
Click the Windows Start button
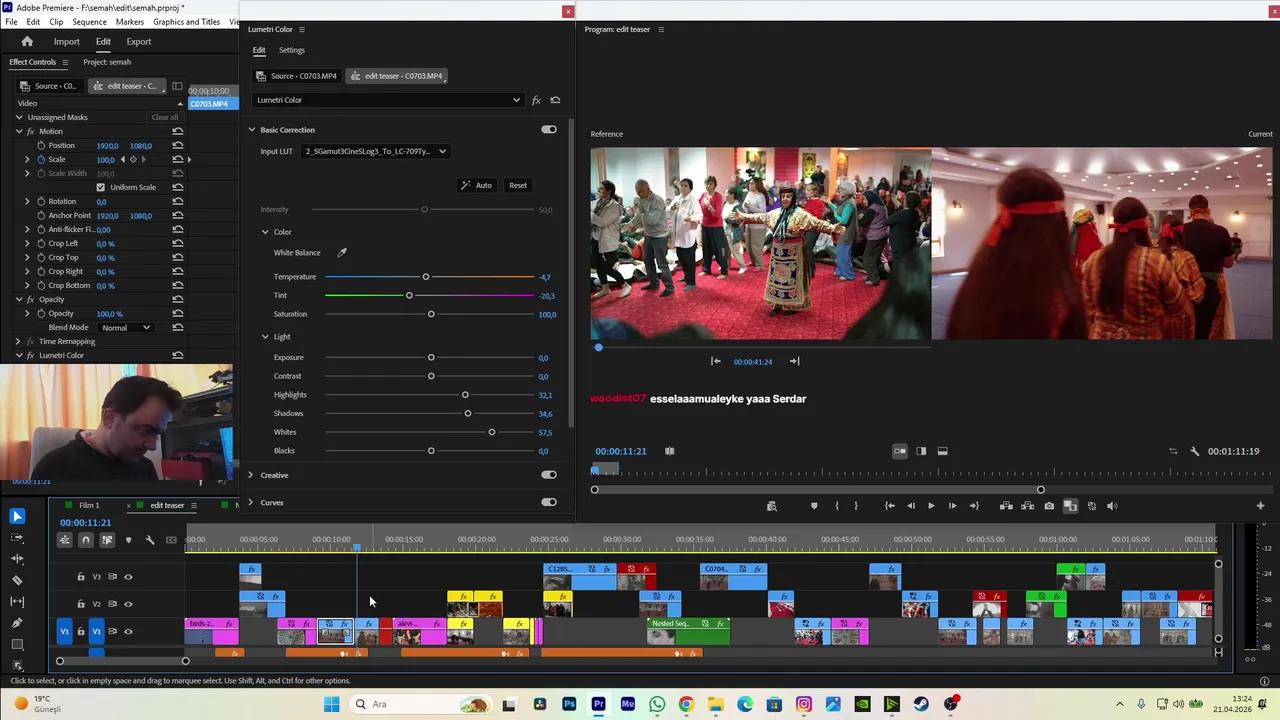coord(331,704)
